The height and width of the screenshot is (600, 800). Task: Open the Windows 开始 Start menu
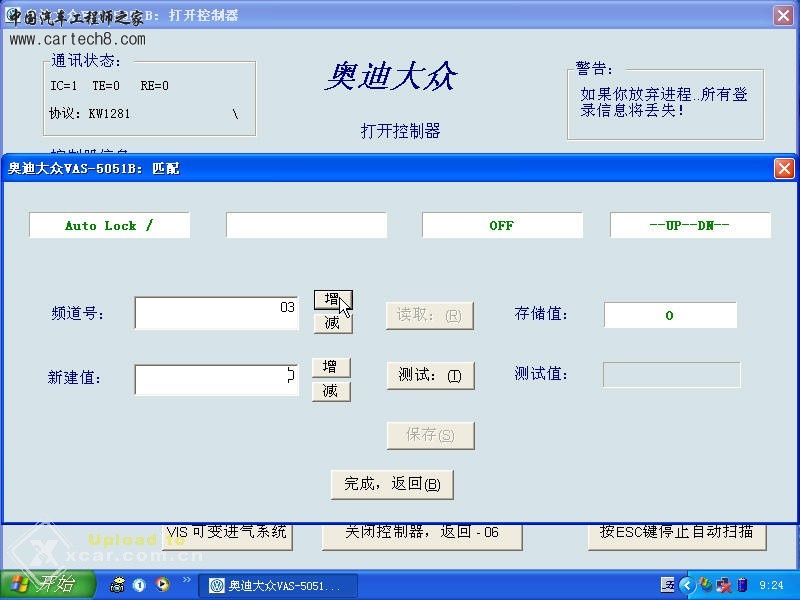[x=48, y=585]
